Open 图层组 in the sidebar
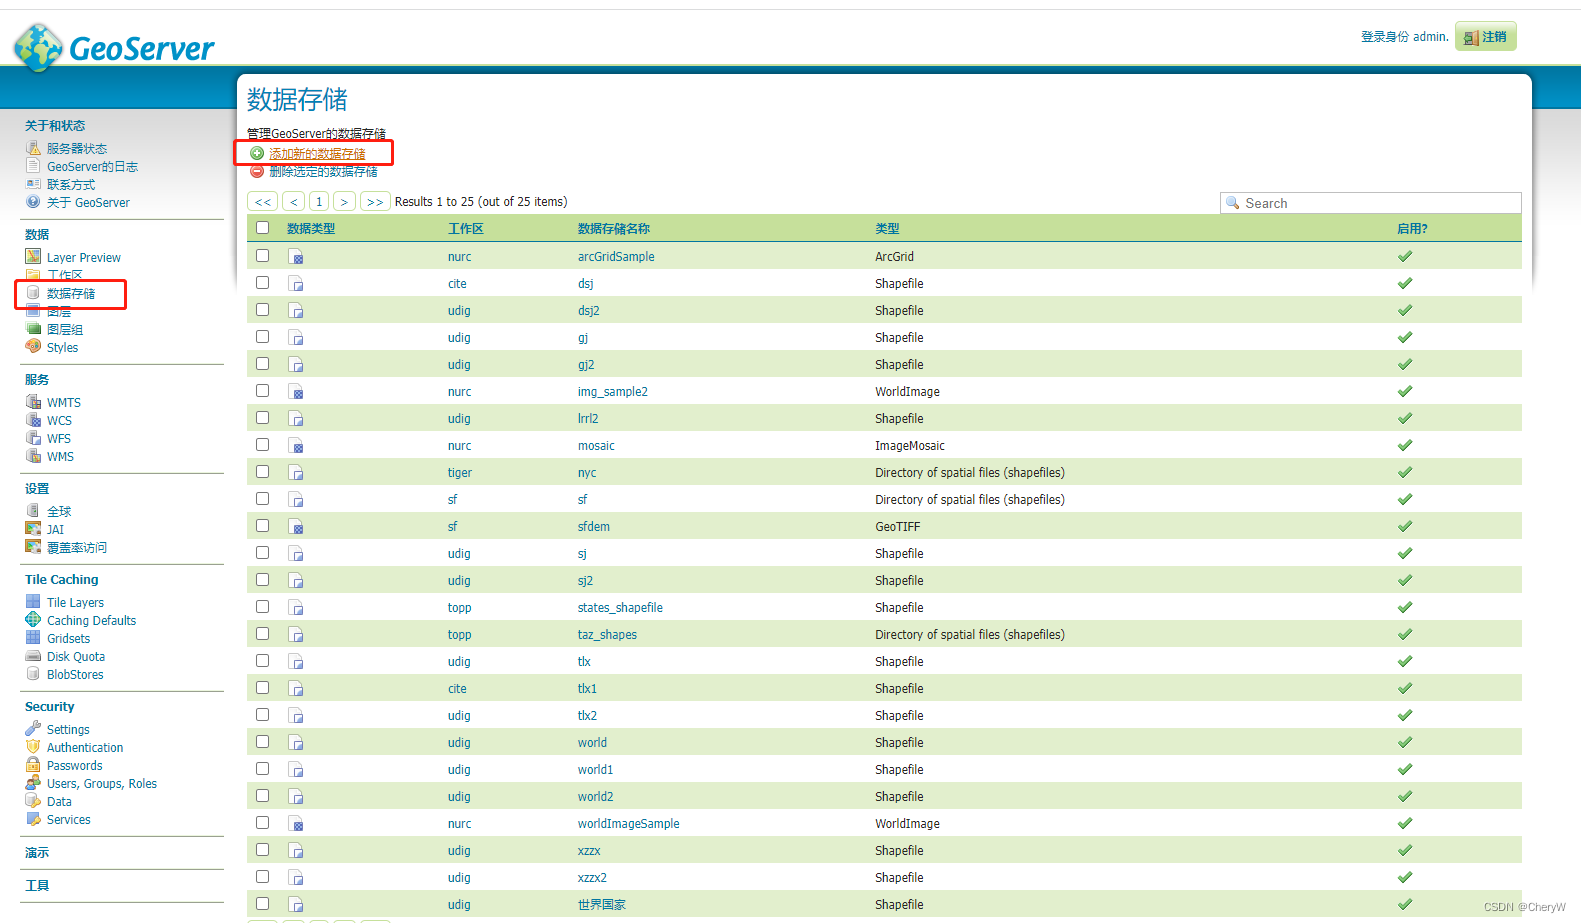 [x=65, y=329]
